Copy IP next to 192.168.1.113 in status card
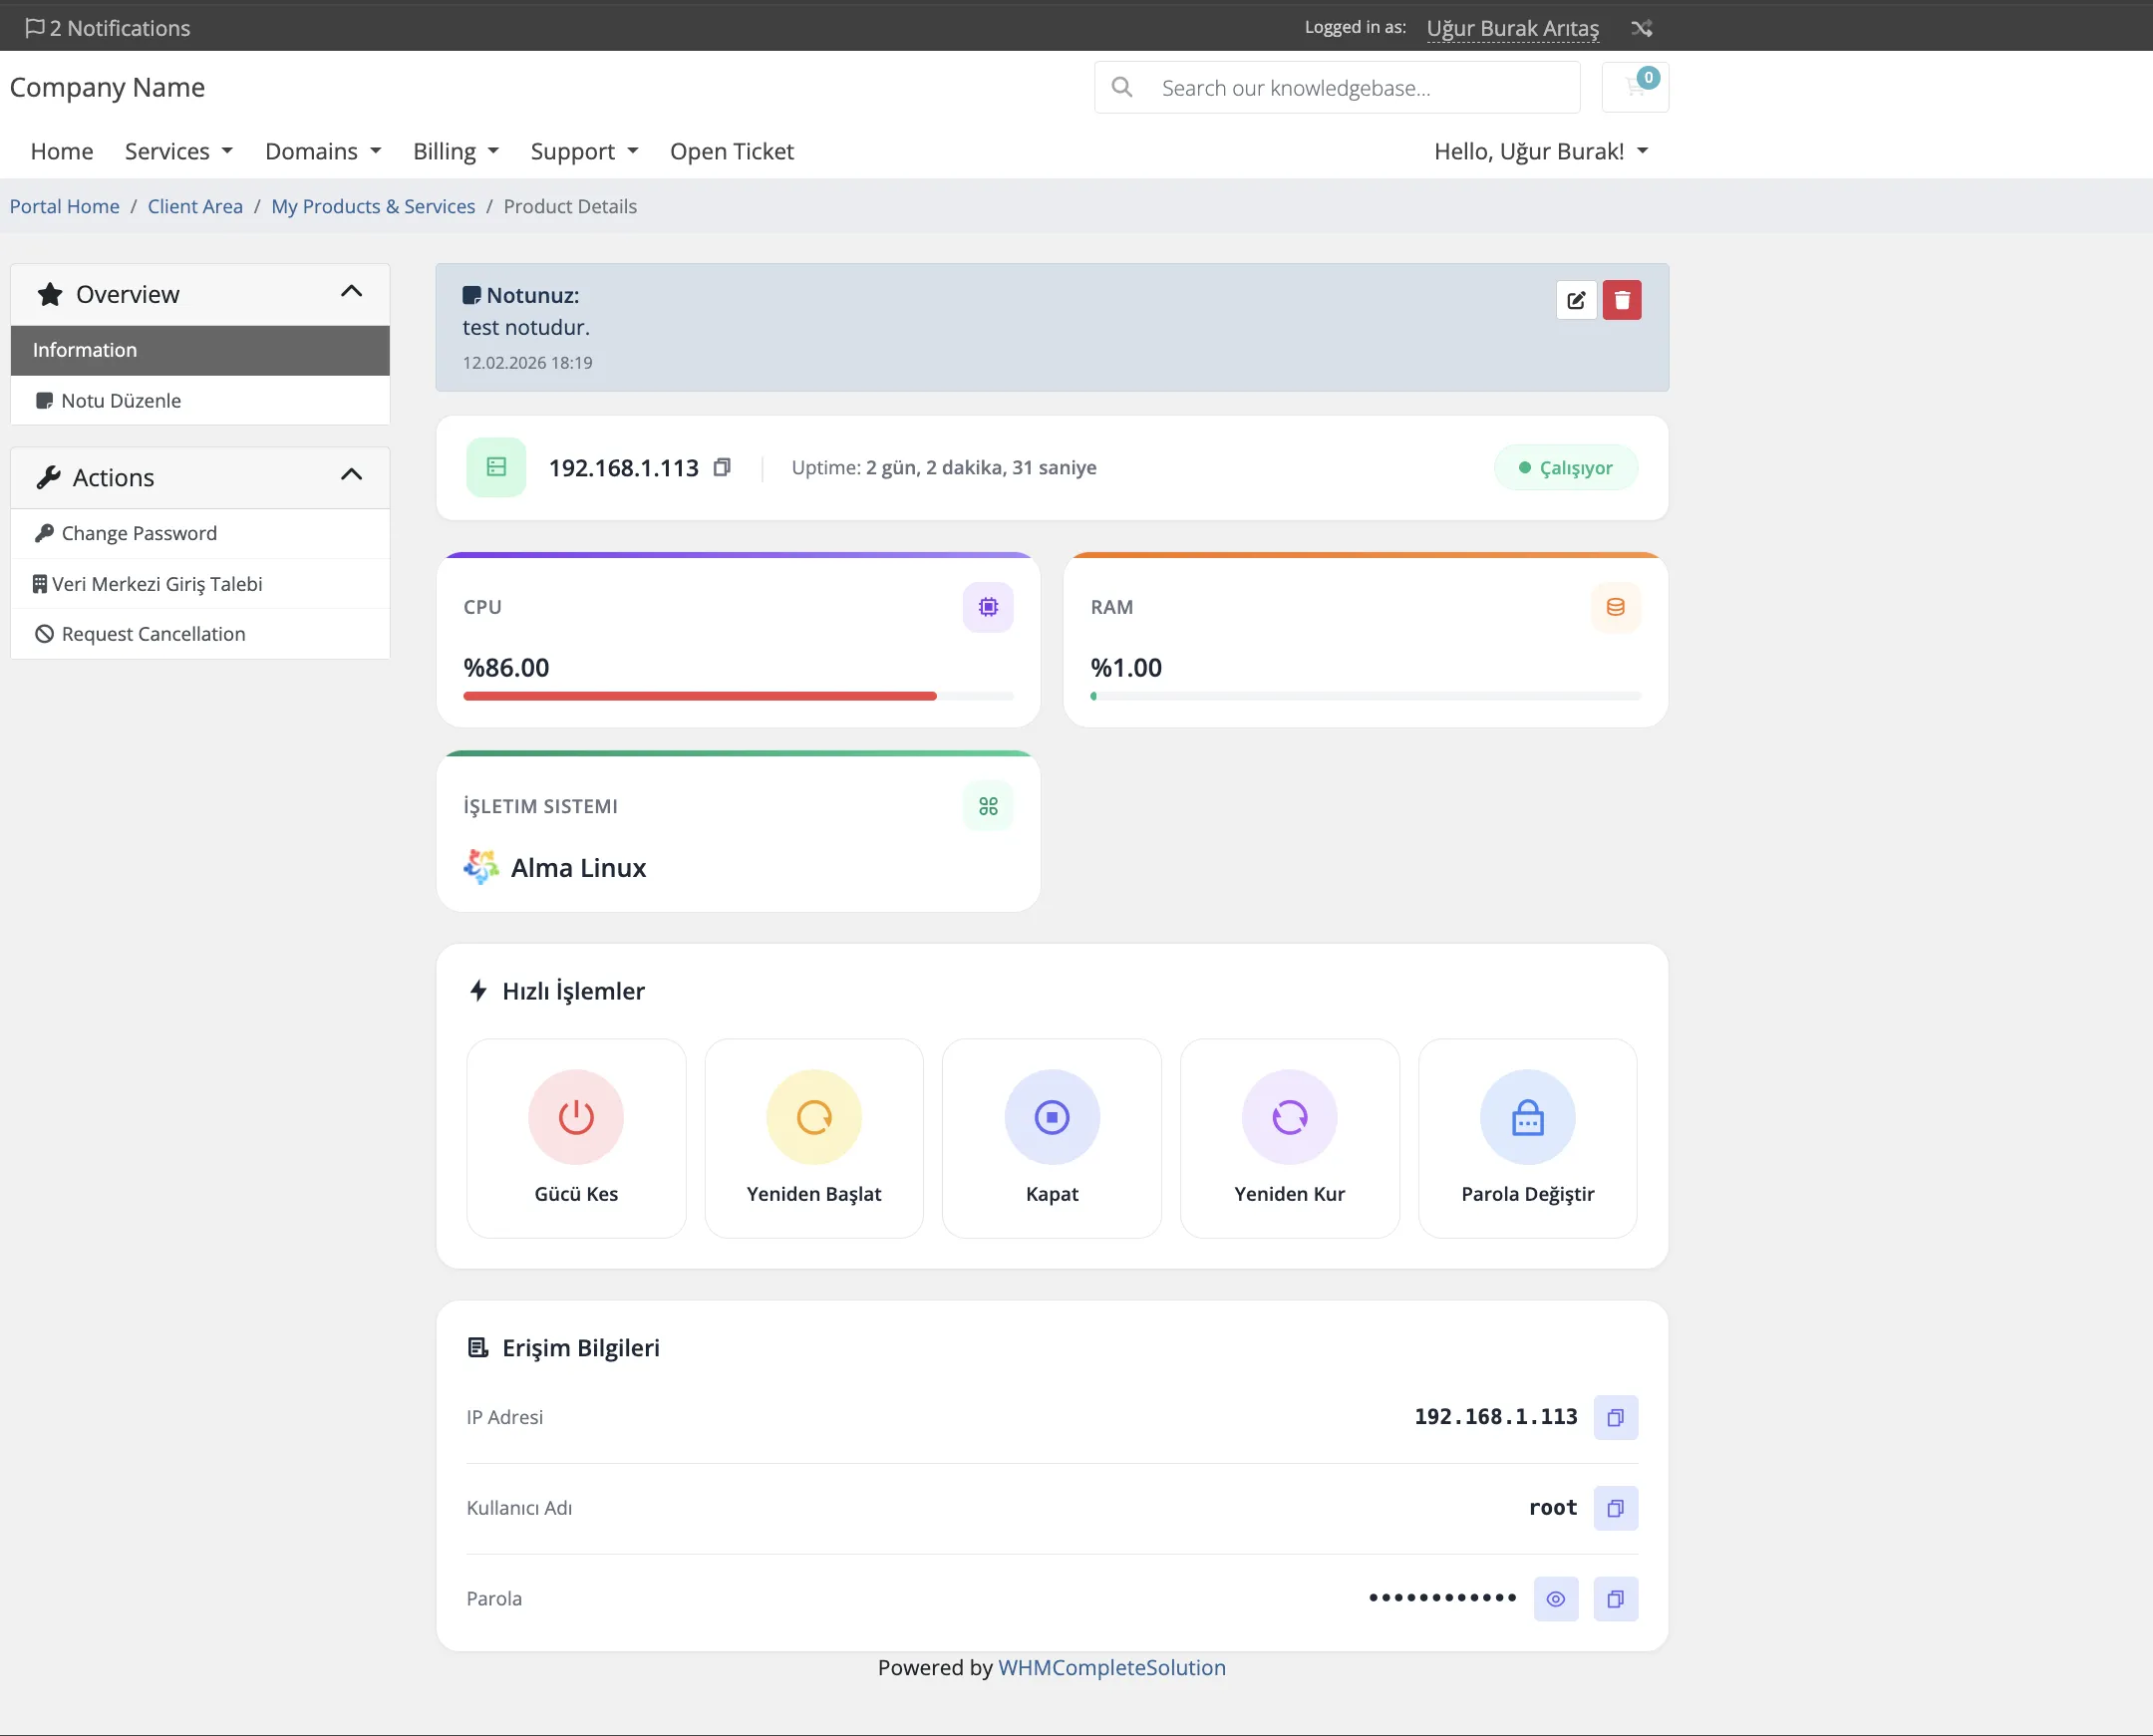 722,467
